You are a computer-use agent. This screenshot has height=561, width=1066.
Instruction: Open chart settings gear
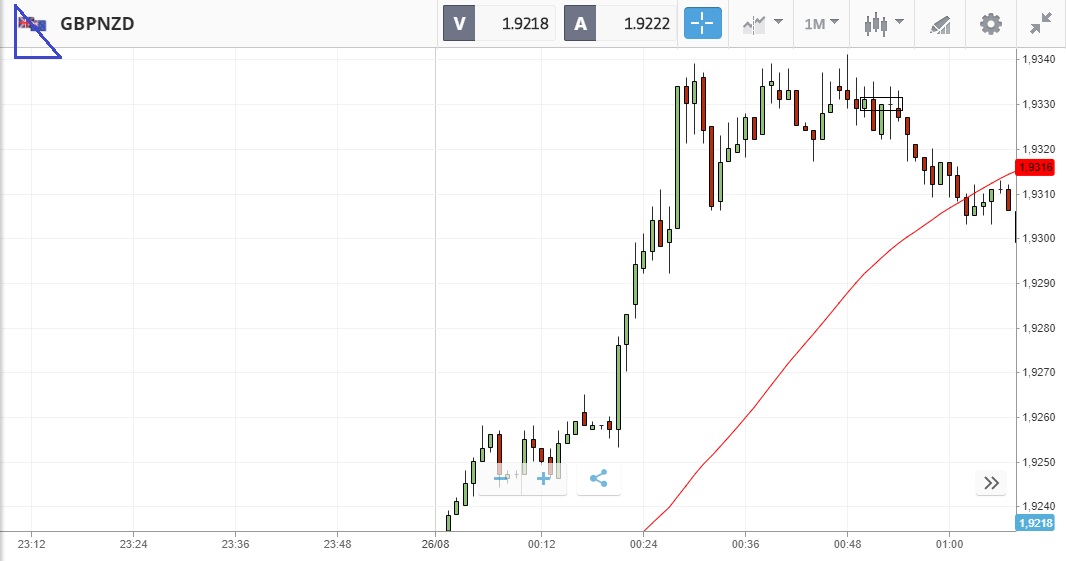point(990,23)
